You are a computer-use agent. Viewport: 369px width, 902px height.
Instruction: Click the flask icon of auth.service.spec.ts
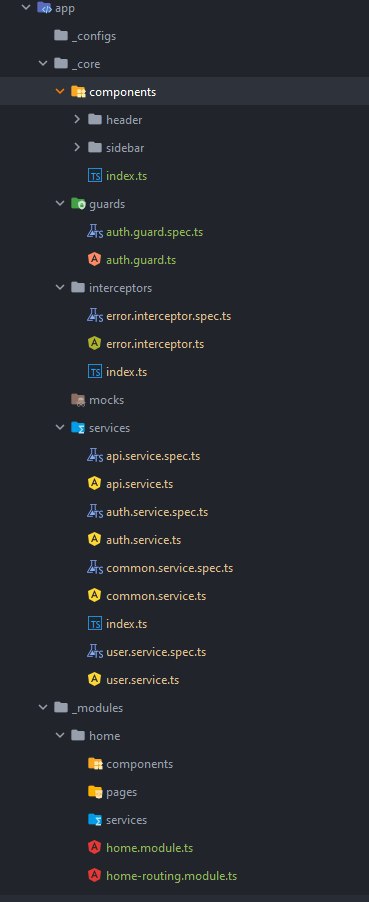coord(95,511)
